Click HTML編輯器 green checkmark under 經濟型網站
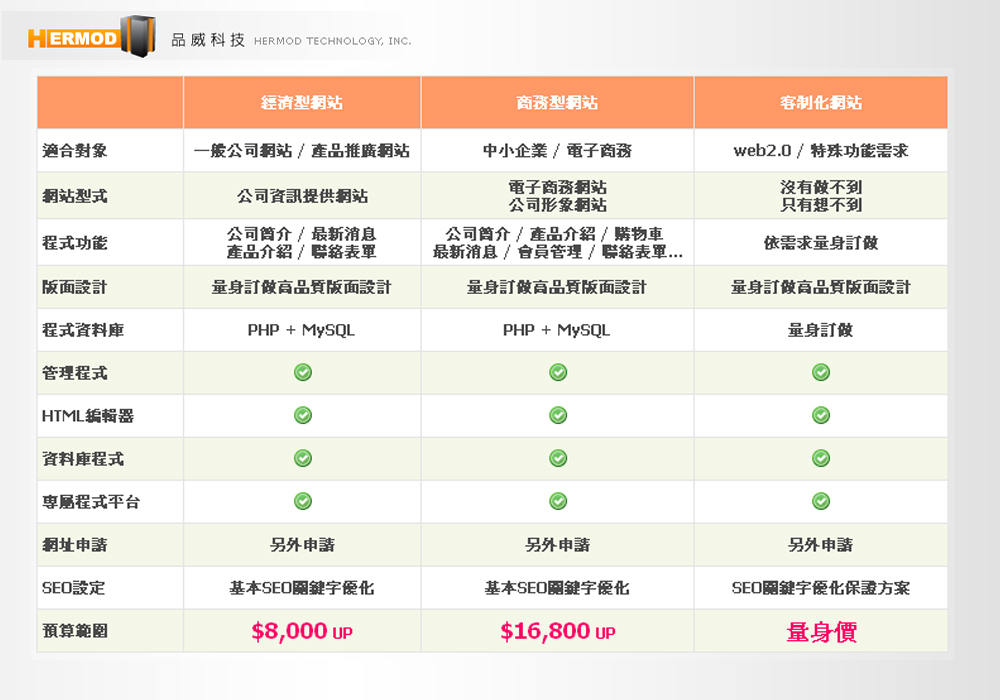This screenshot has height=700, width=1000. [x=302, y=415]
